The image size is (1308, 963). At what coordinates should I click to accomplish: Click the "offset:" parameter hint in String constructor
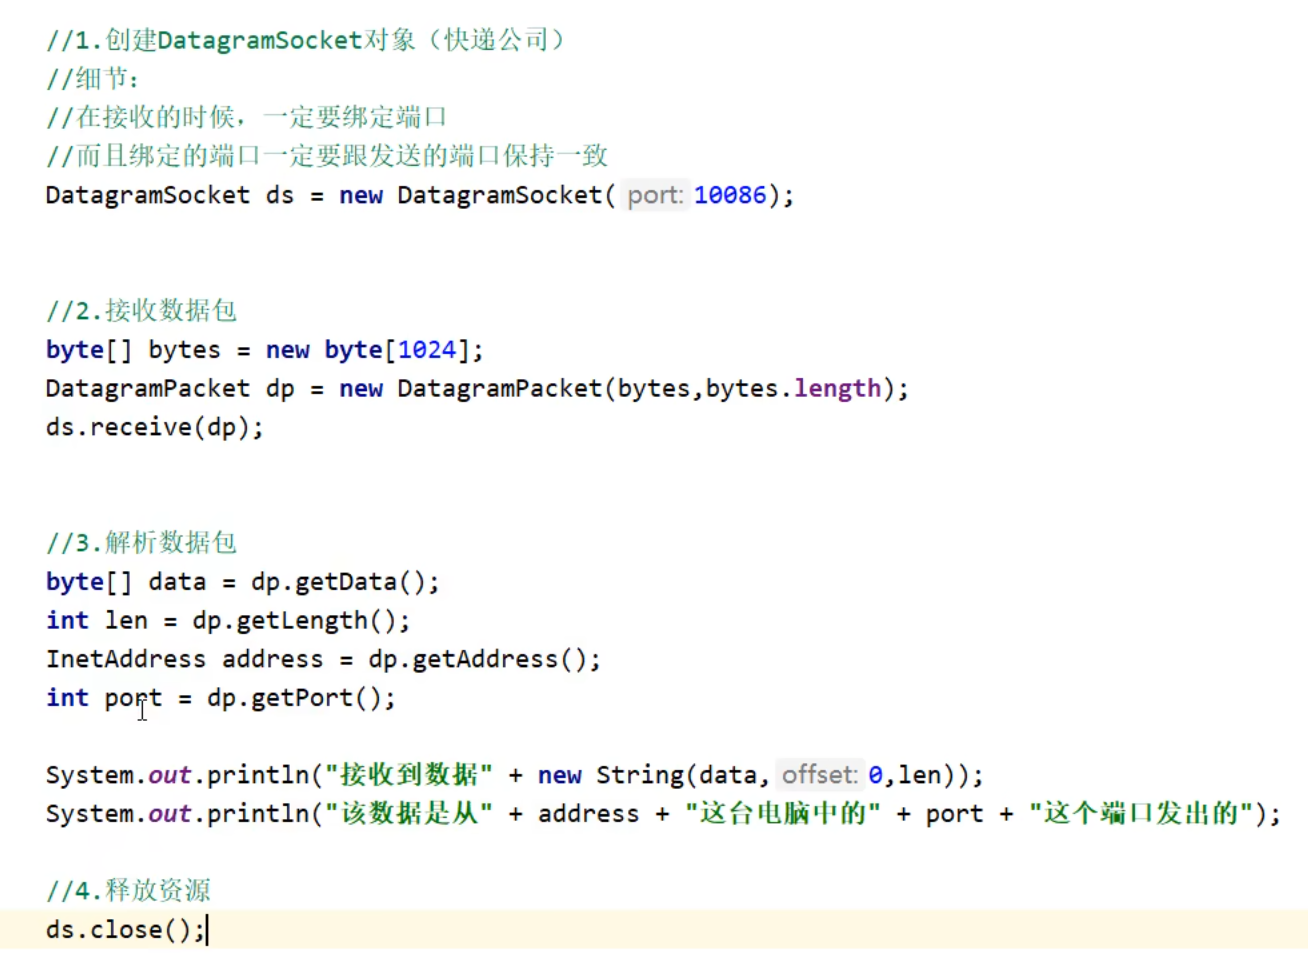click(819, 775)
